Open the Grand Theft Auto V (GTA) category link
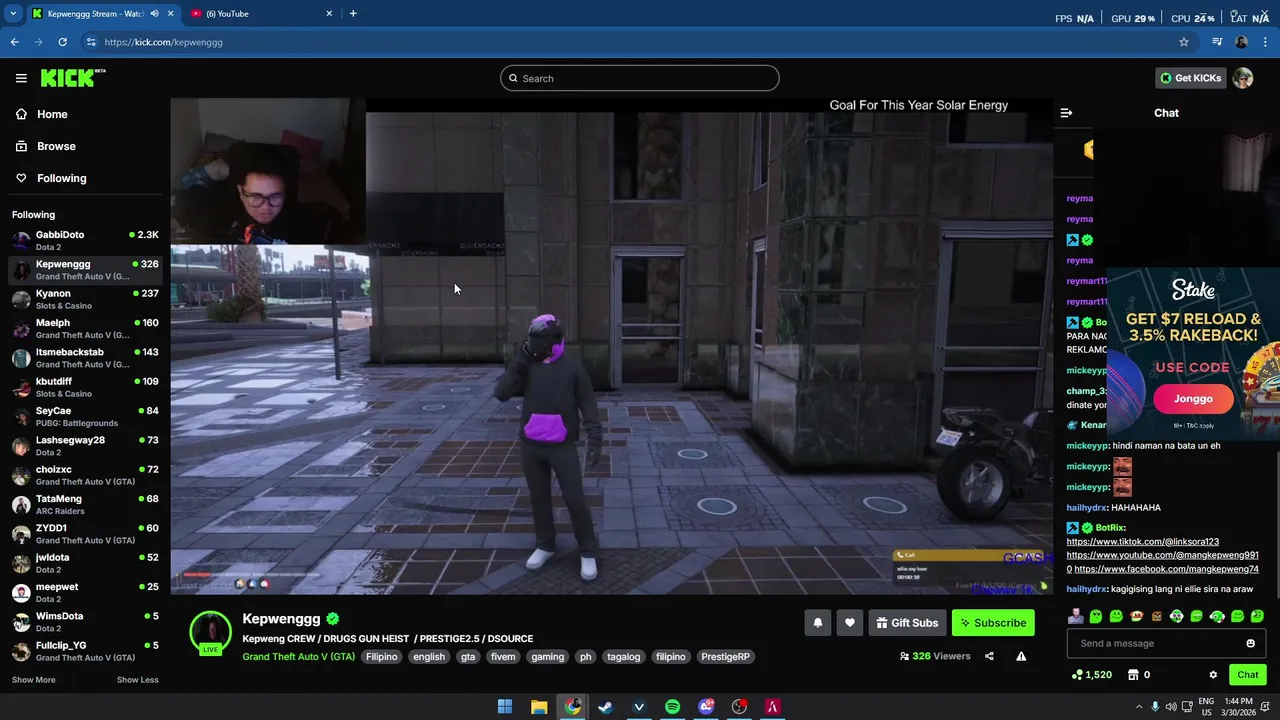Image resolution: width=1280 pixels, height=720 pixels. tap(298, 657)
